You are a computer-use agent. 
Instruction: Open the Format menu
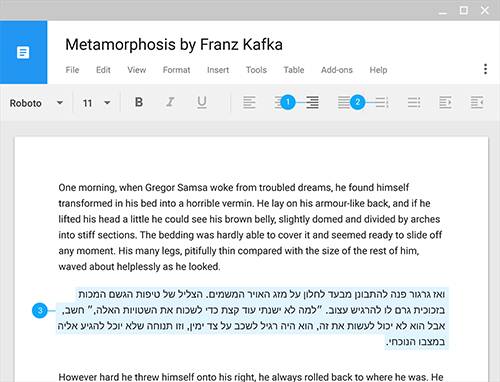click(x=176, y=70)
